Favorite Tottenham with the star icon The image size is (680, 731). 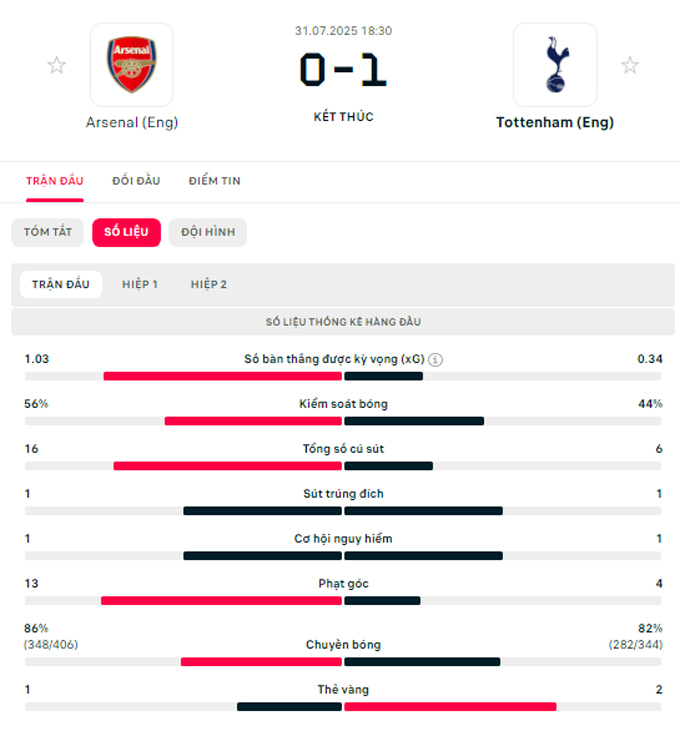click(x=630, y=66)
